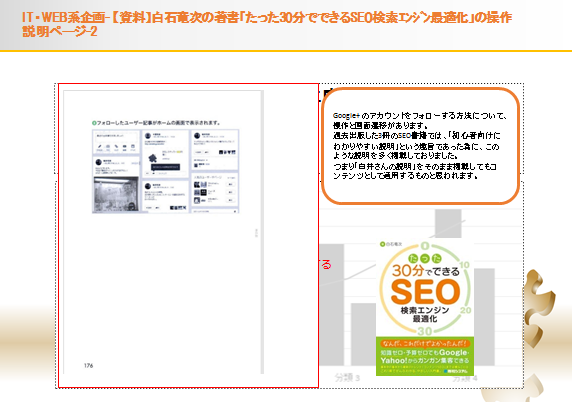572x402 pixels.
Task: Click the '分類 3' chart axis label
Action: (347, 378)
